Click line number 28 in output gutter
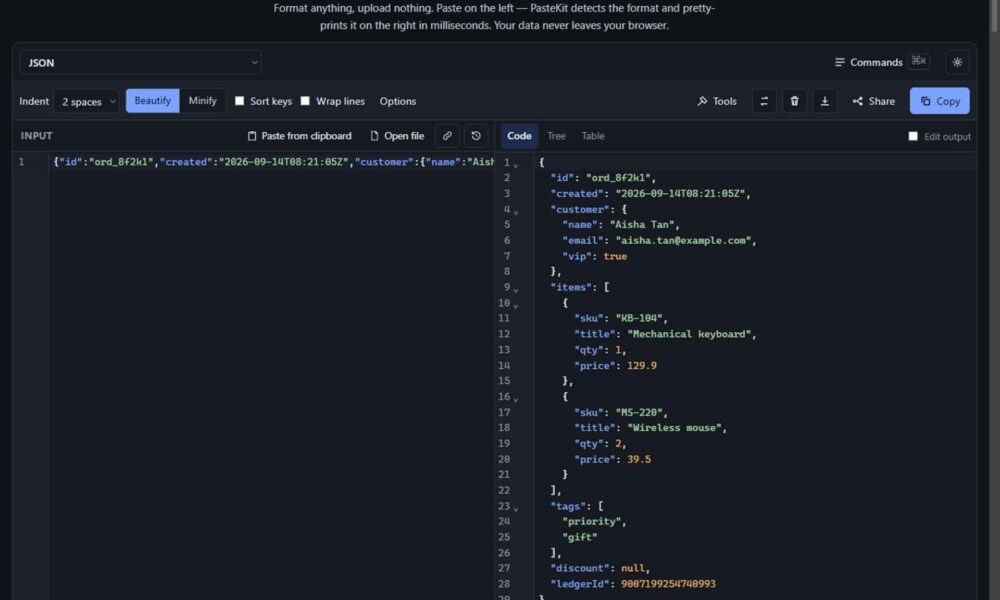Screen dimensions: 1000x600 click(504, 584)
